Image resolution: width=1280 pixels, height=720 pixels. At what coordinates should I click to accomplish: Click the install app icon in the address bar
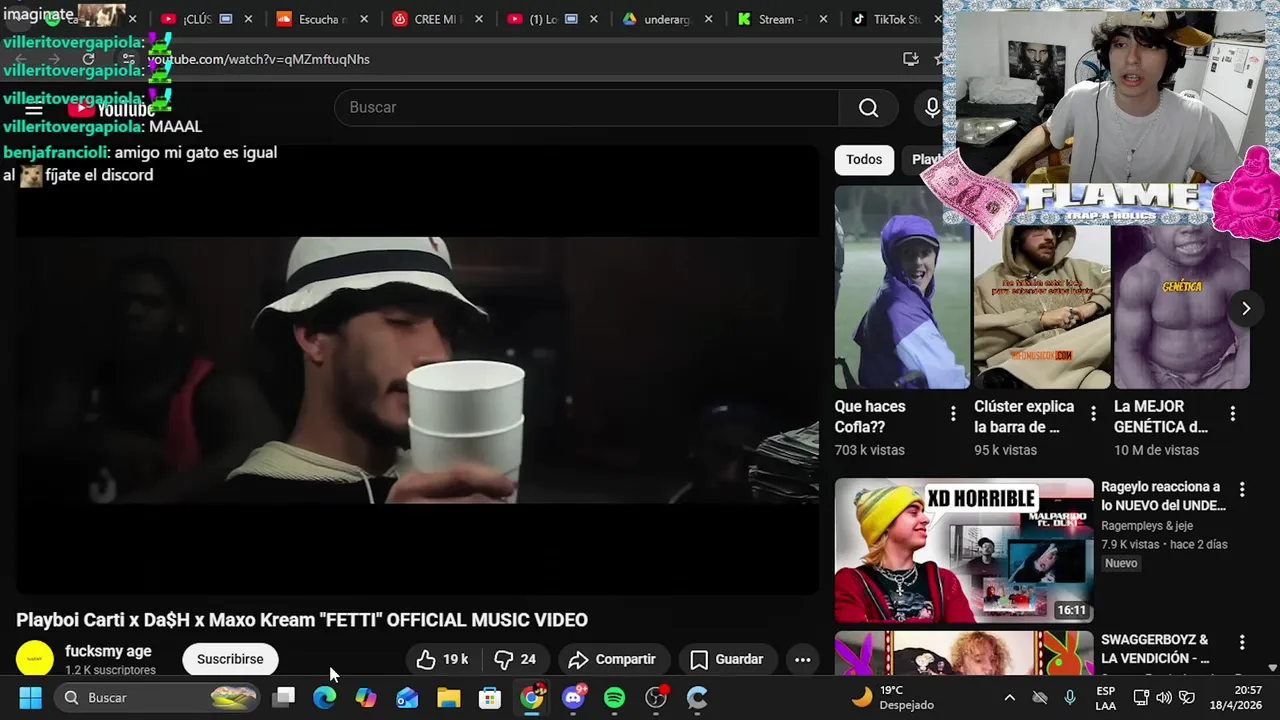[x=910, y=59]
